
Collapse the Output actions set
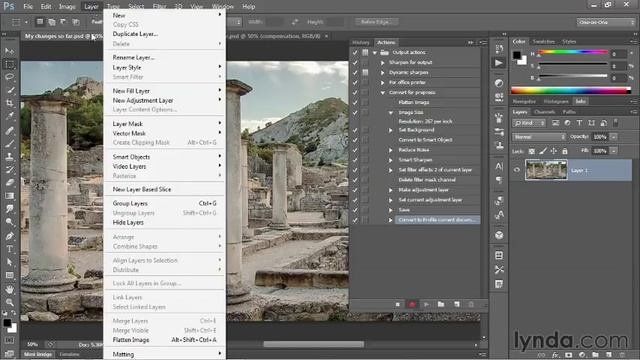point(375,53)
